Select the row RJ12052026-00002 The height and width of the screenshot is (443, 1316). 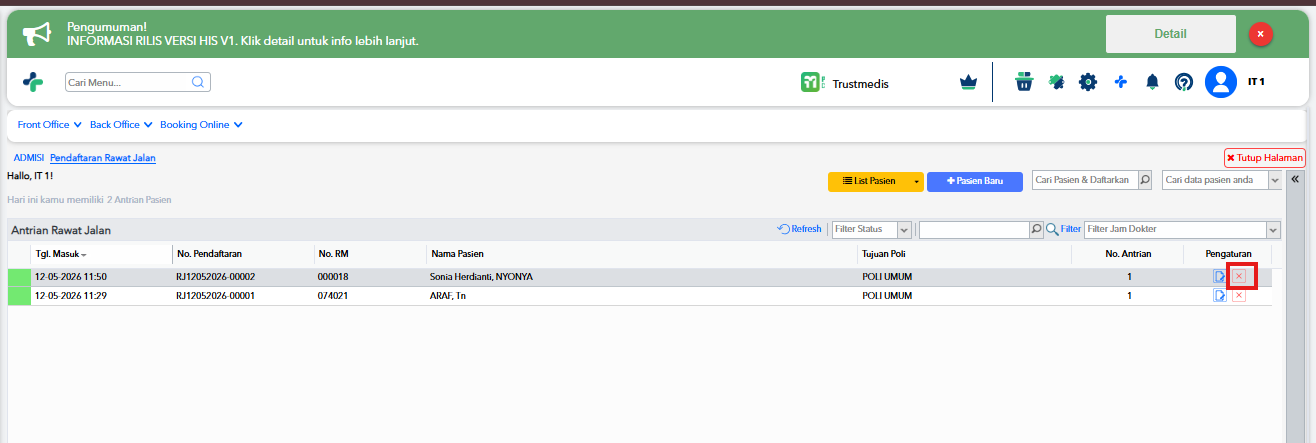pyautogui.click(x=640, y=276)
